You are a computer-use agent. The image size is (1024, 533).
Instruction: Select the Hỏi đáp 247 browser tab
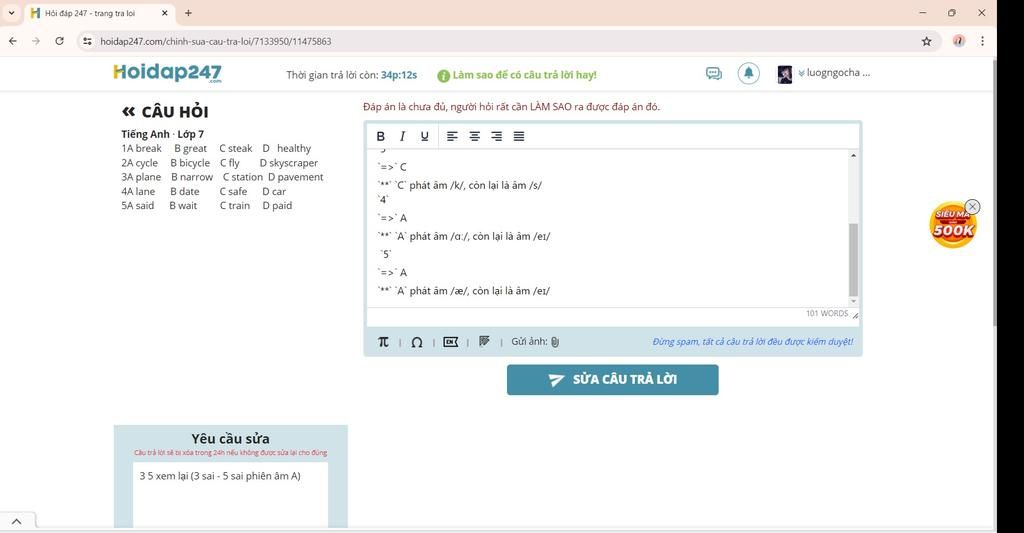pyautogui.click(x=99, y=13)
